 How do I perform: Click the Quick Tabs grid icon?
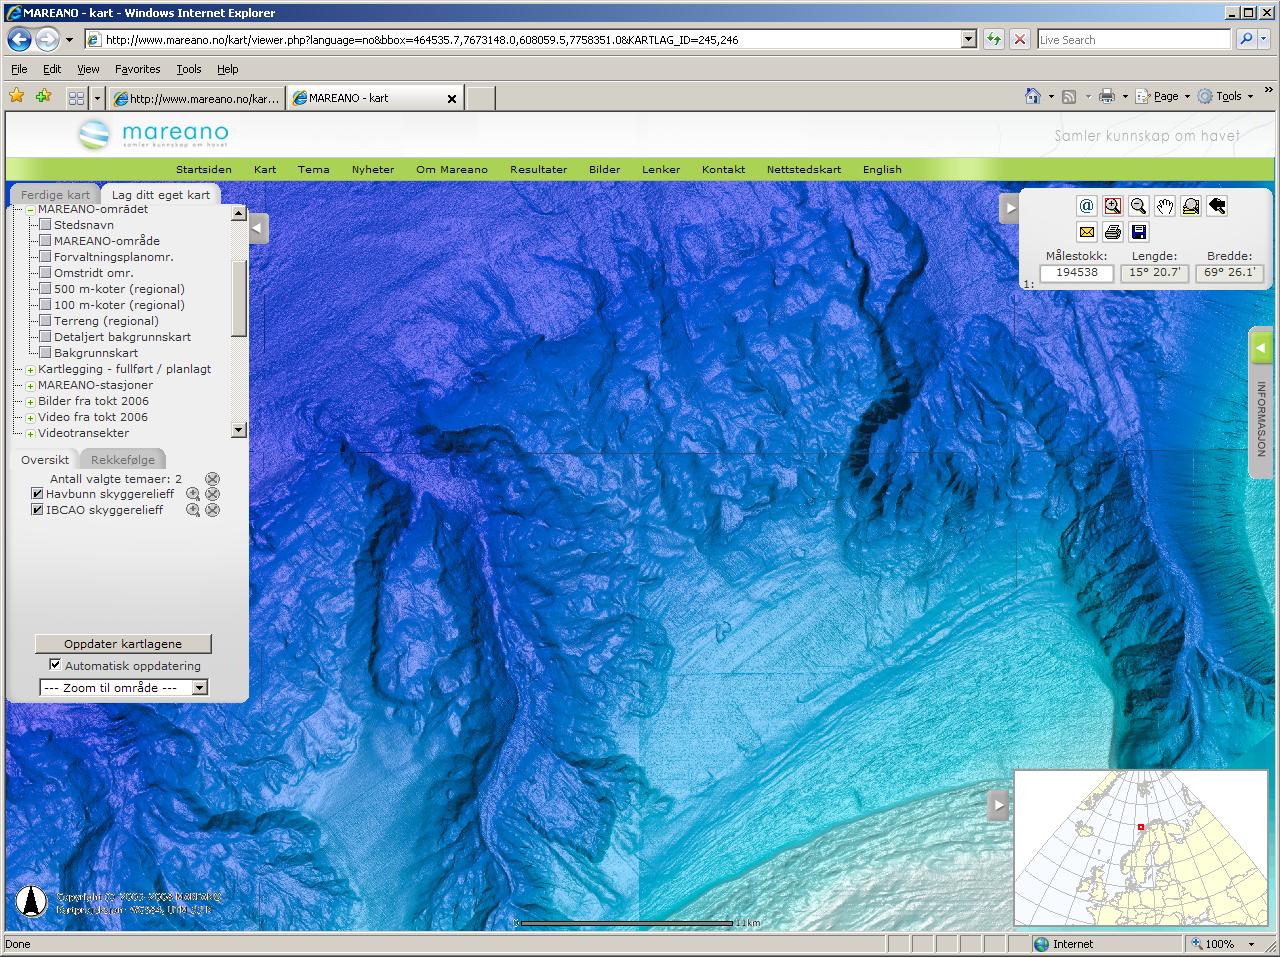pos(76,98)
